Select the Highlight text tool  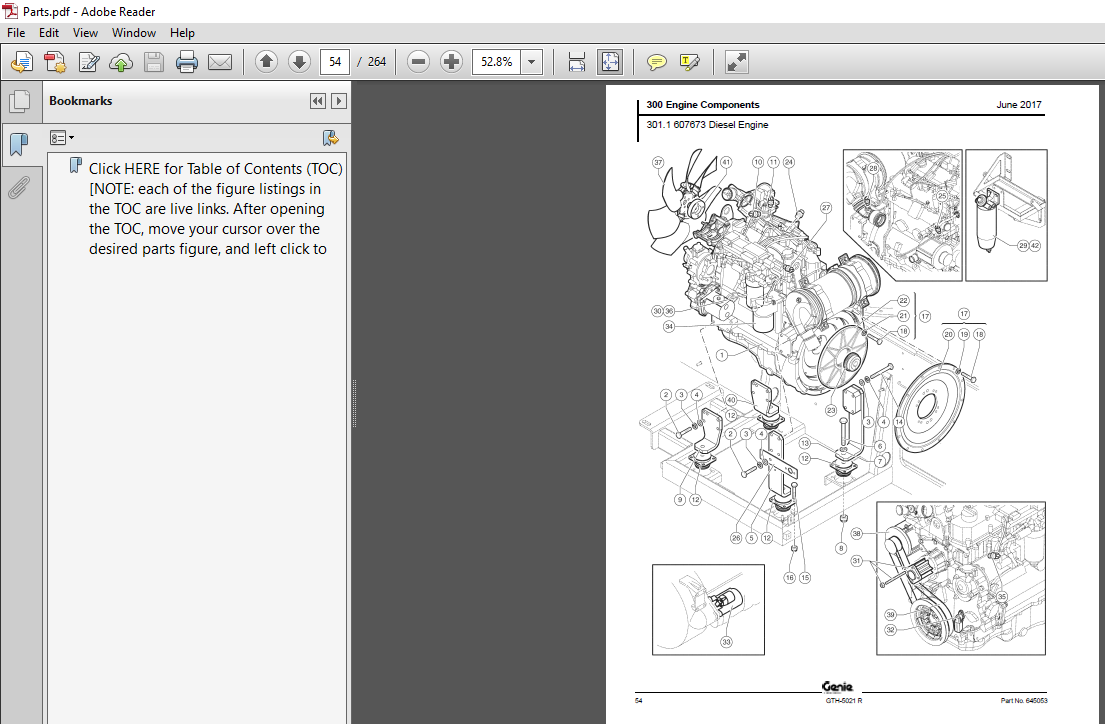689,62
